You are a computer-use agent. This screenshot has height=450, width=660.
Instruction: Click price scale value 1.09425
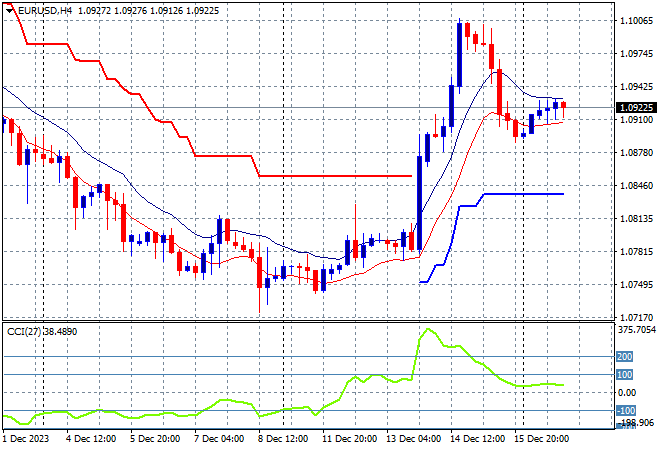point(637,87)
